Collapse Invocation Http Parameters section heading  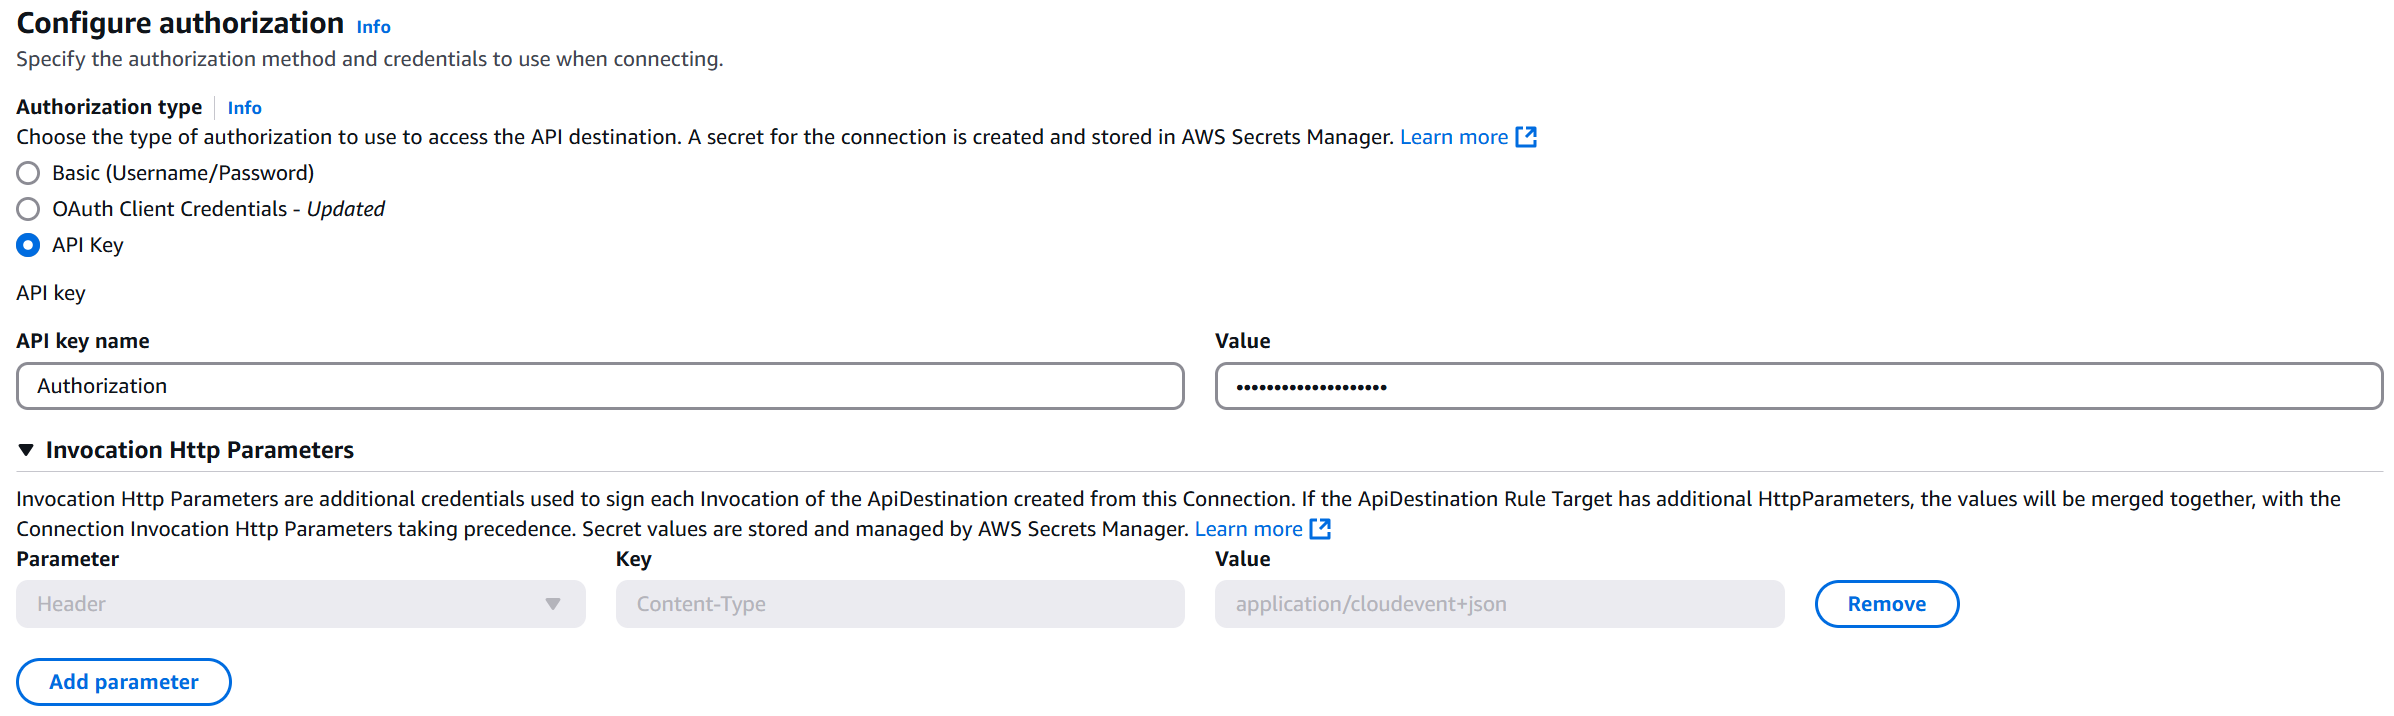(x=199, y=450)
